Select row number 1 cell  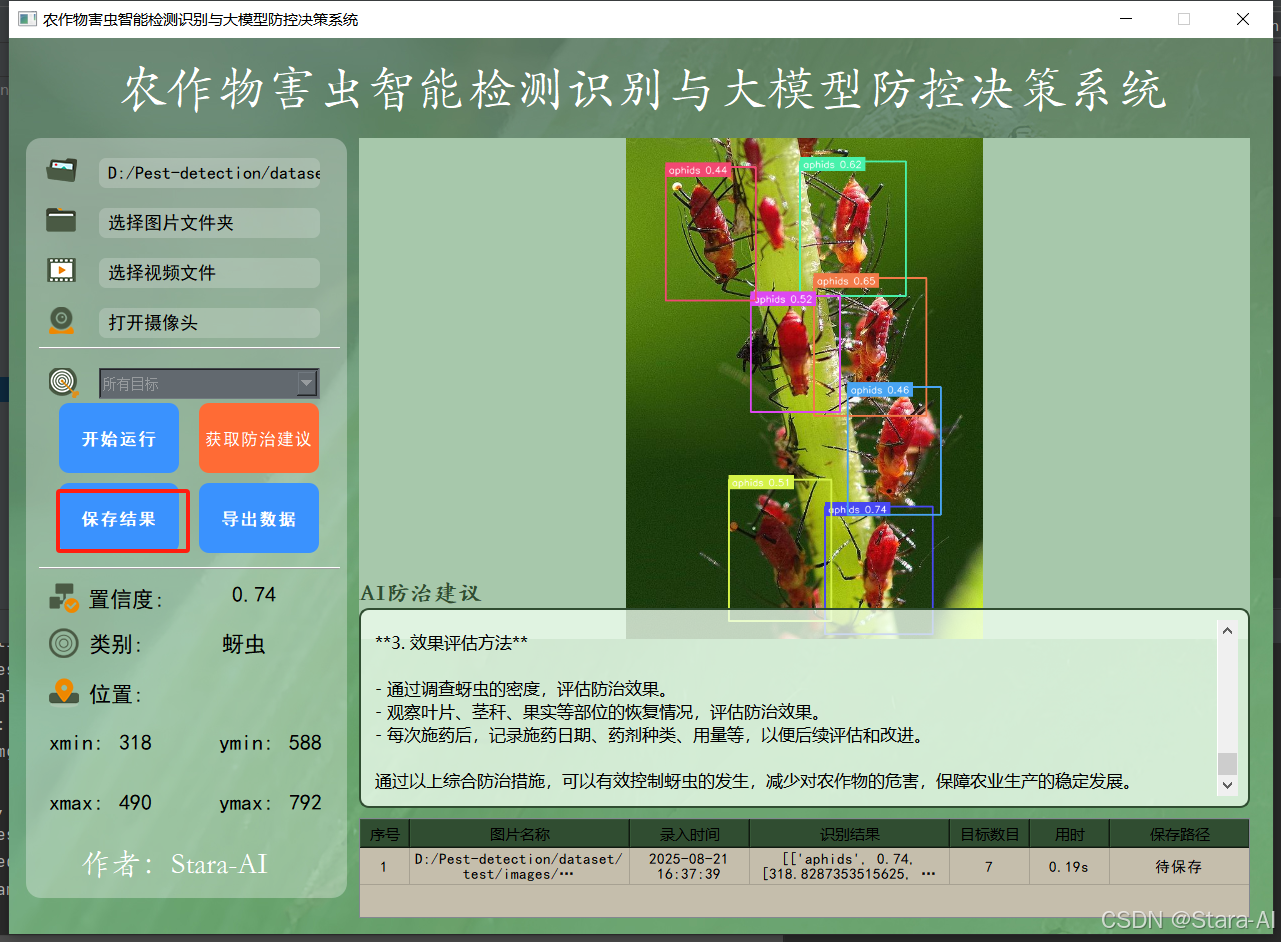[x=385, y=866]
